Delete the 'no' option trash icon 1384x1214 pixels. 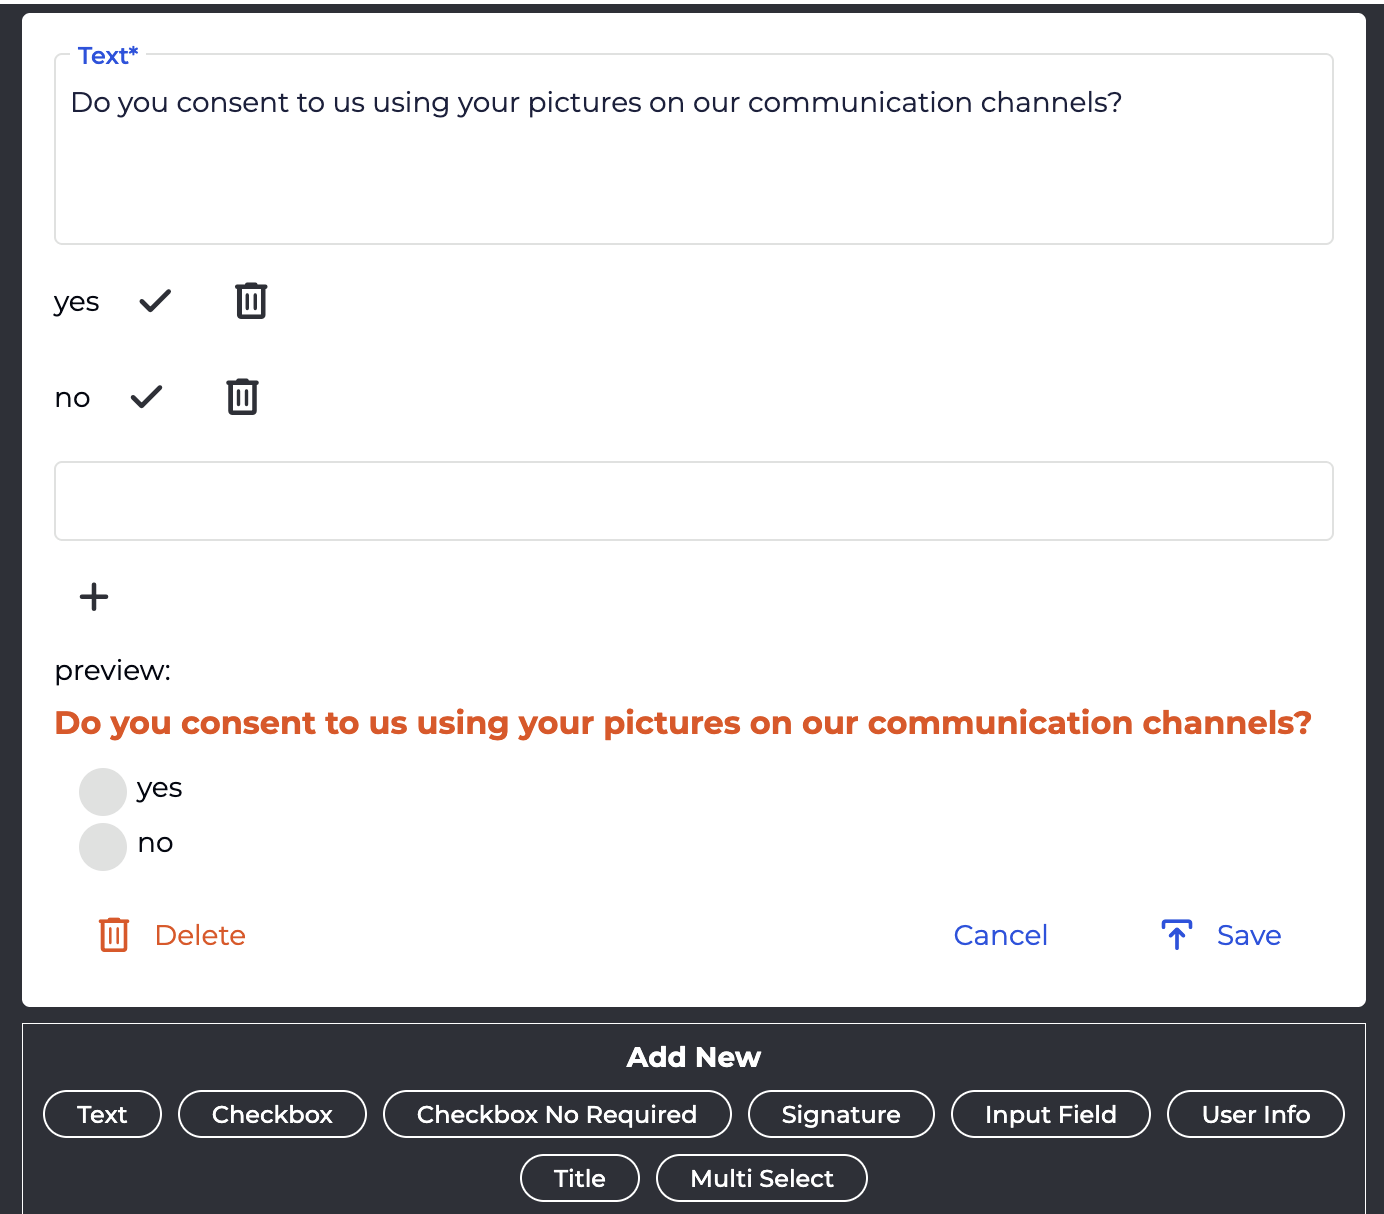(242, 397)
